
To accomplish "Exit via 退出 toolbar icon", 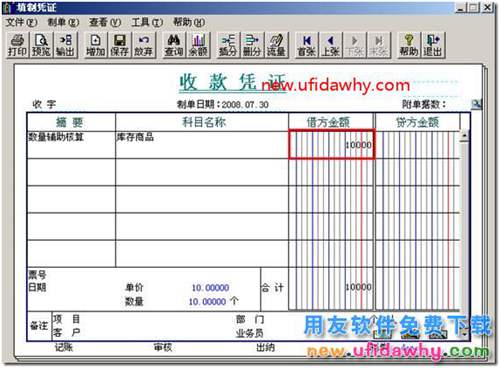I will [x=433, y=45].
